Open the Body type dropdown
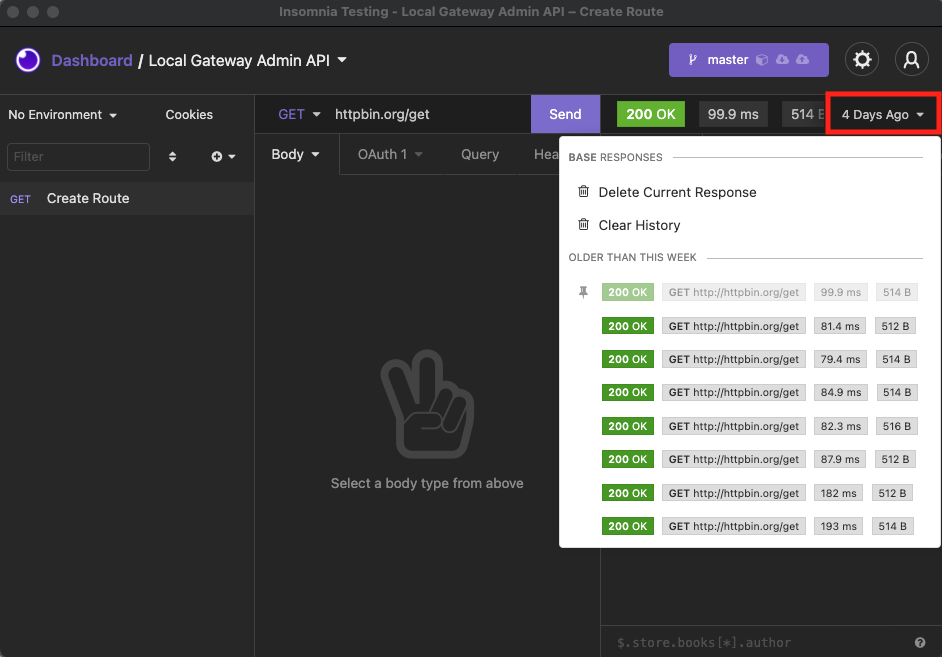This screenshot has width=942, height=657. click(295, 154)
